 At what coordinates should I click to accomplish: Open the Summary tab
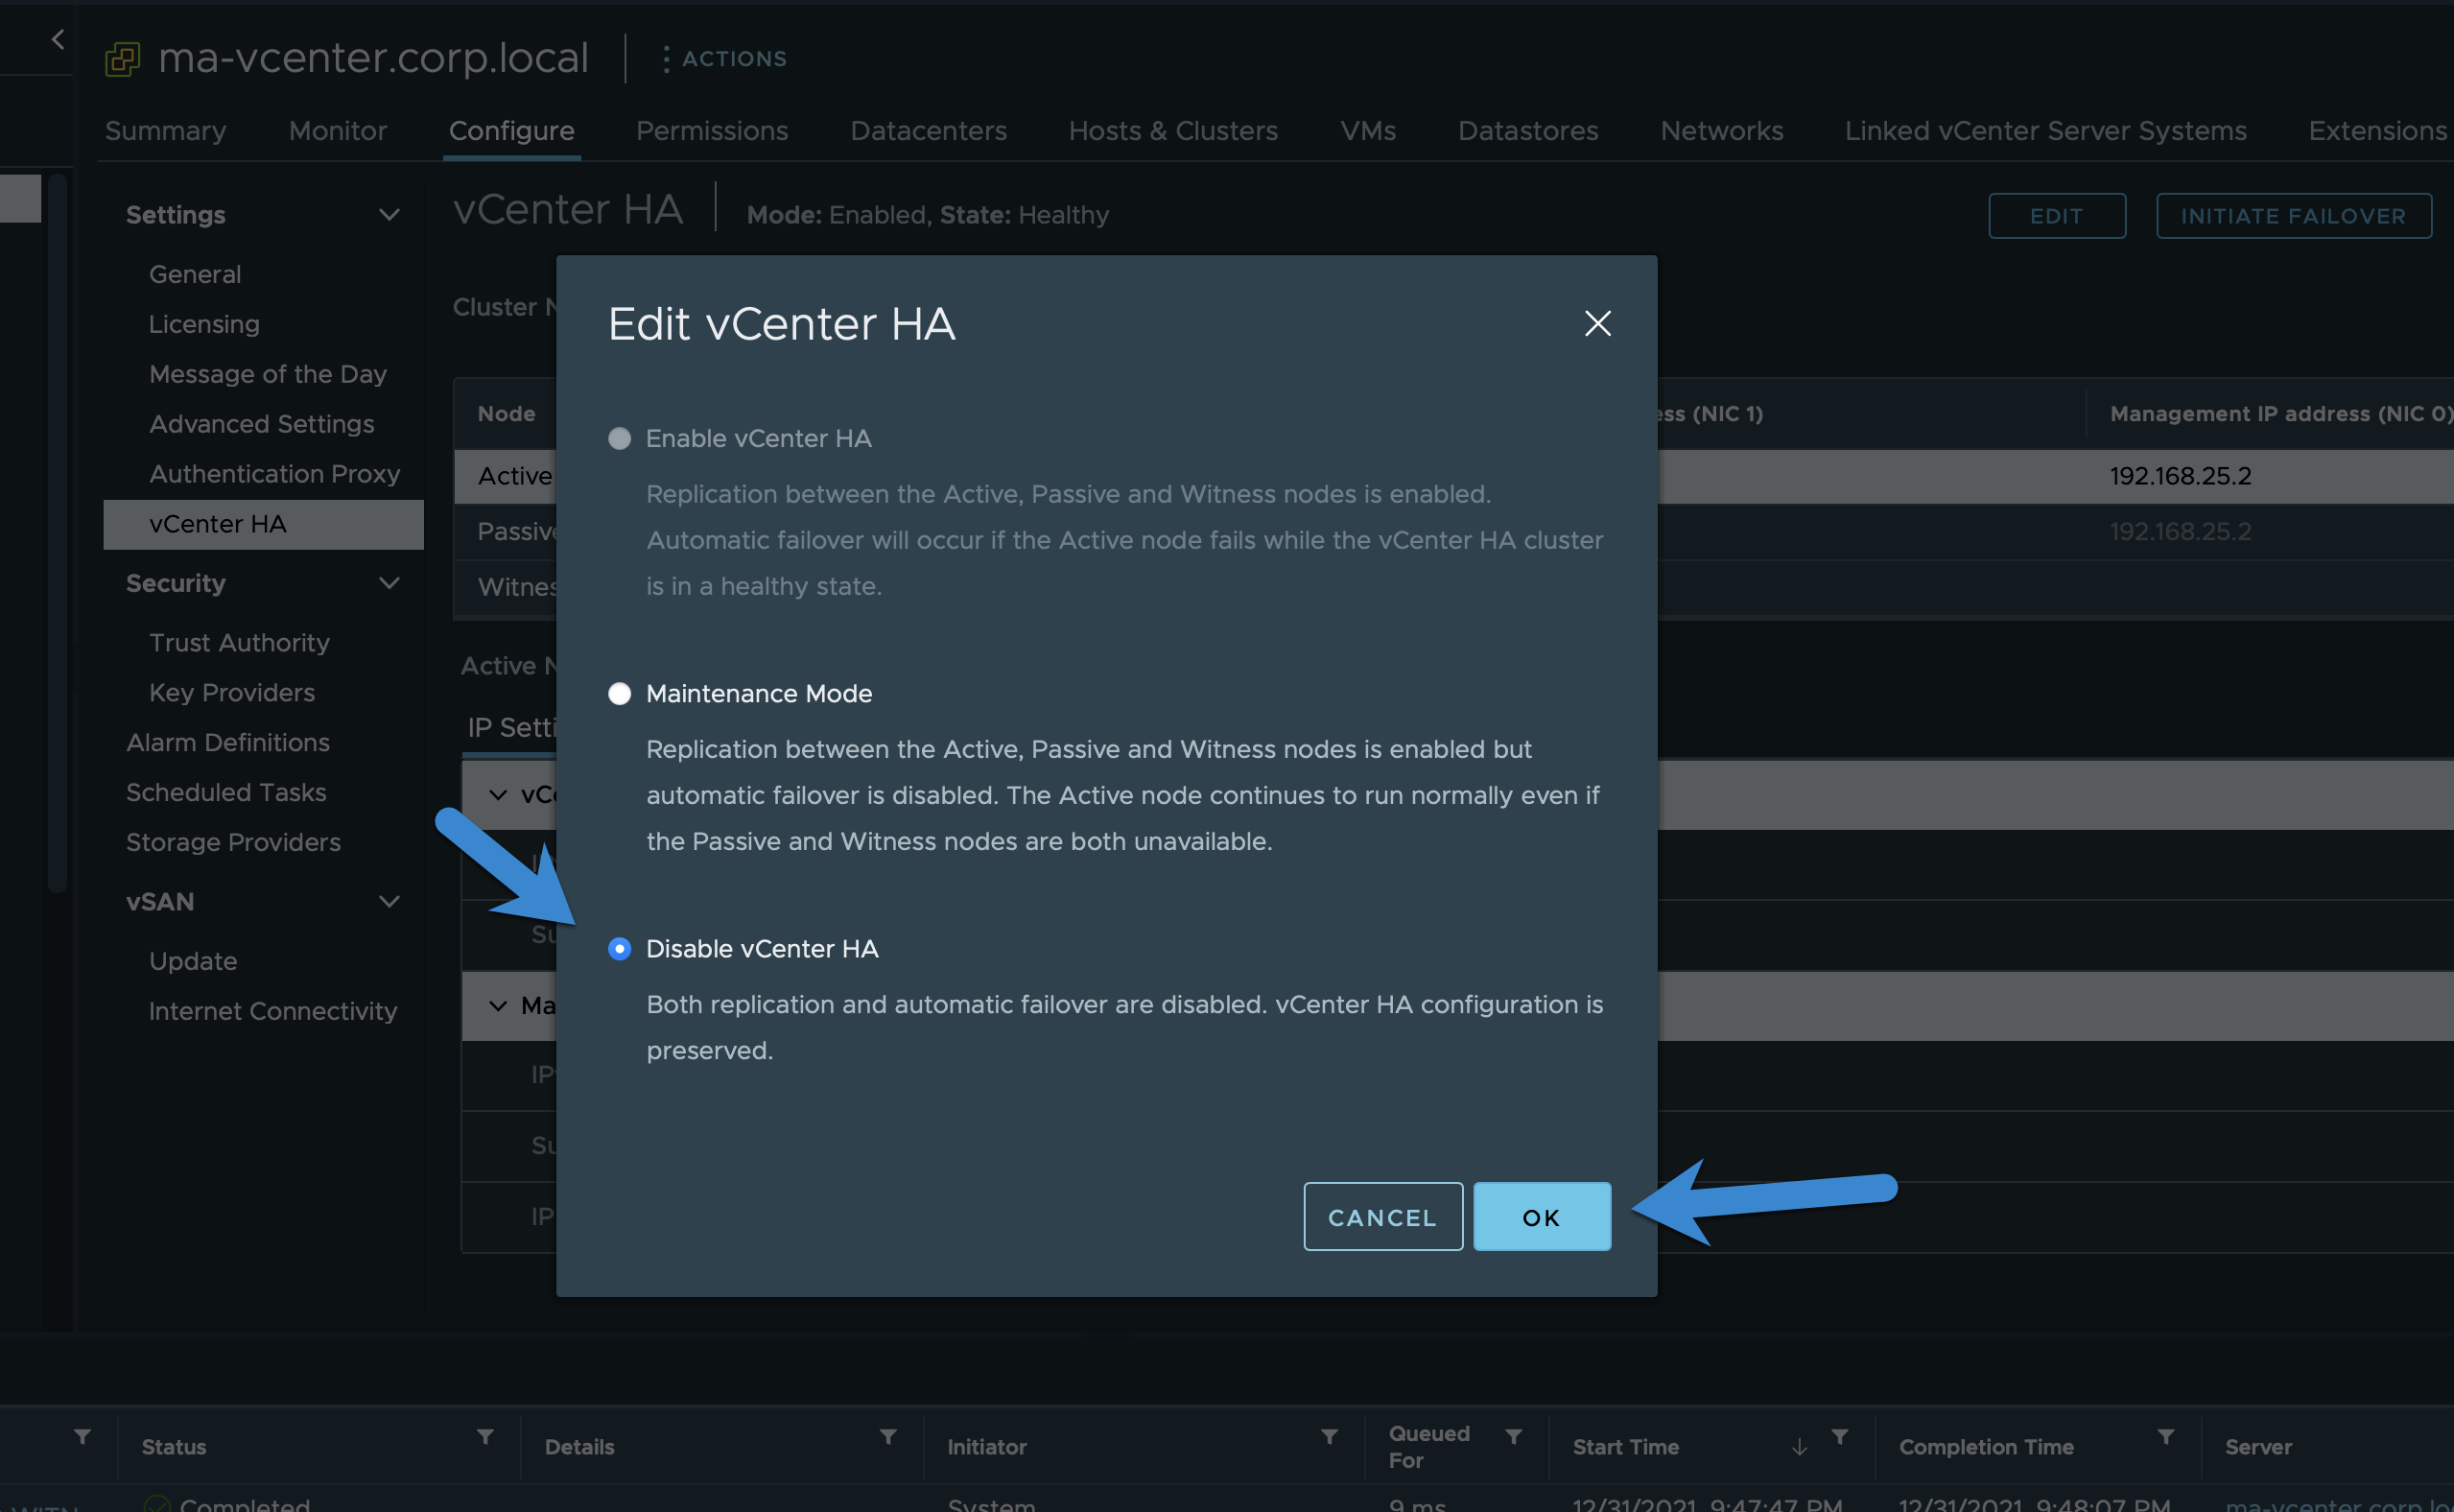coord(165,131)
